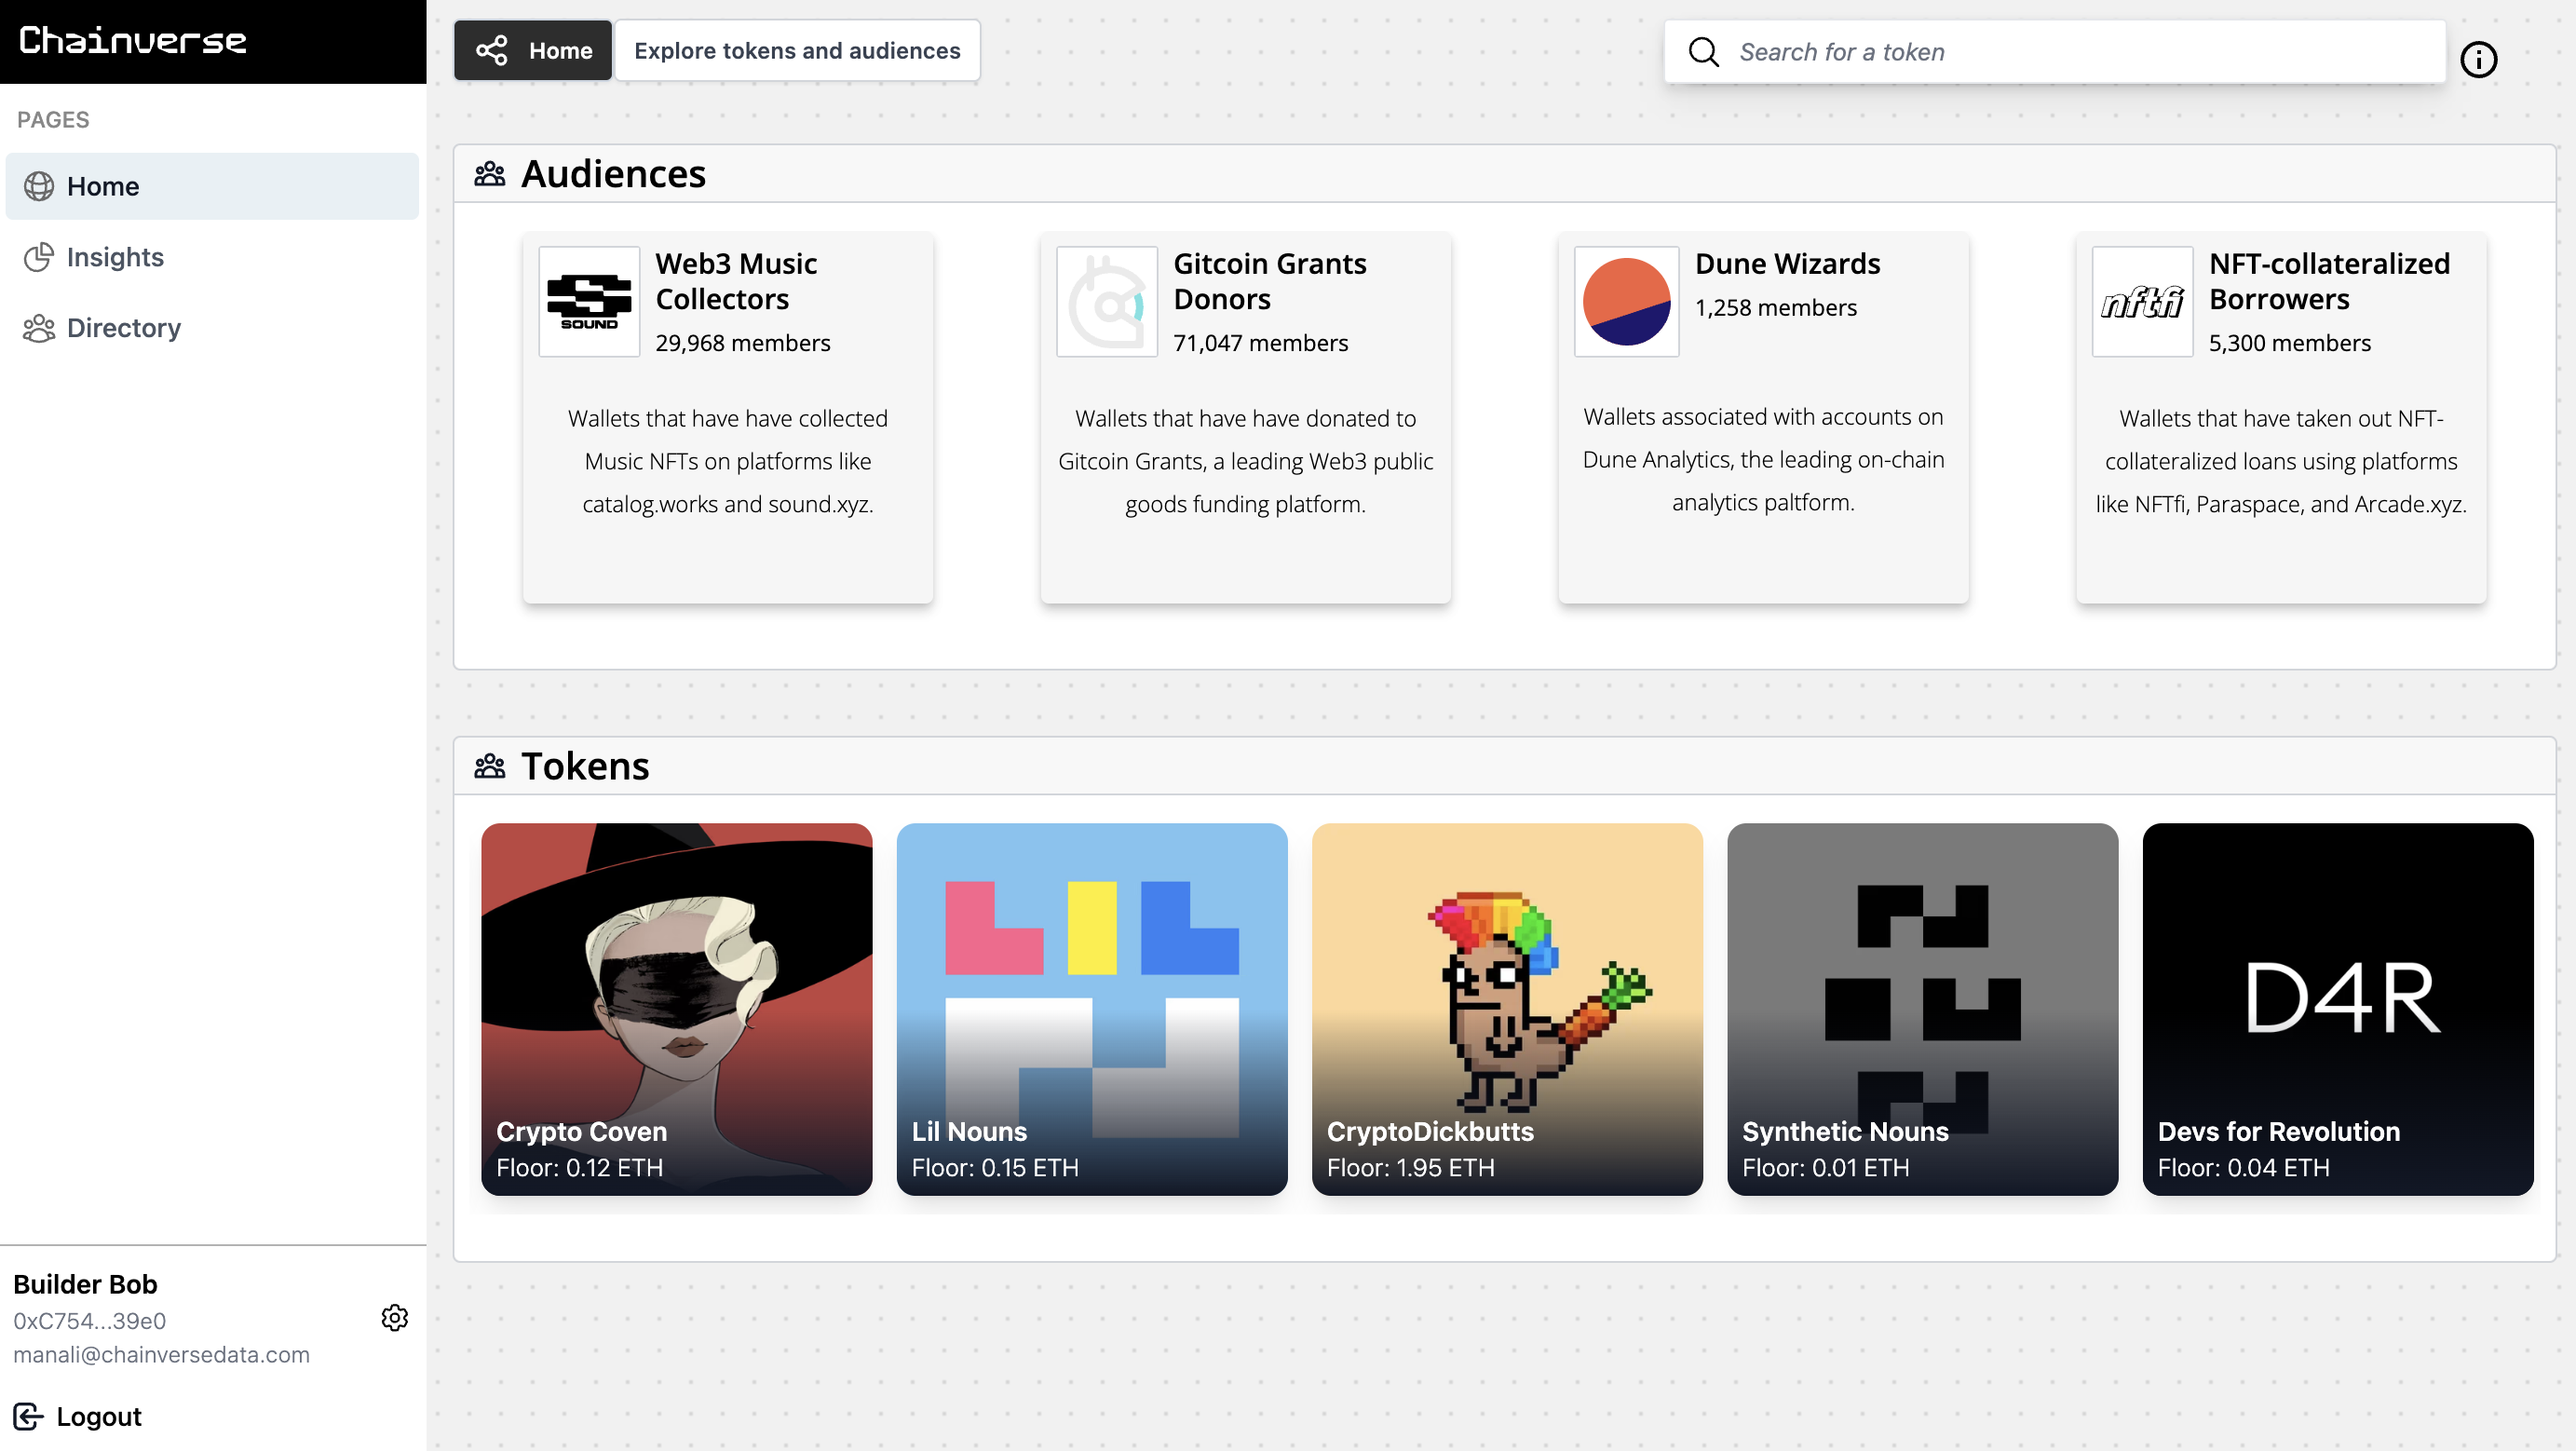Open Web3 Music Collectors audience
The height and width of the screenshot is (1451, 2576).
coord(728,418)
